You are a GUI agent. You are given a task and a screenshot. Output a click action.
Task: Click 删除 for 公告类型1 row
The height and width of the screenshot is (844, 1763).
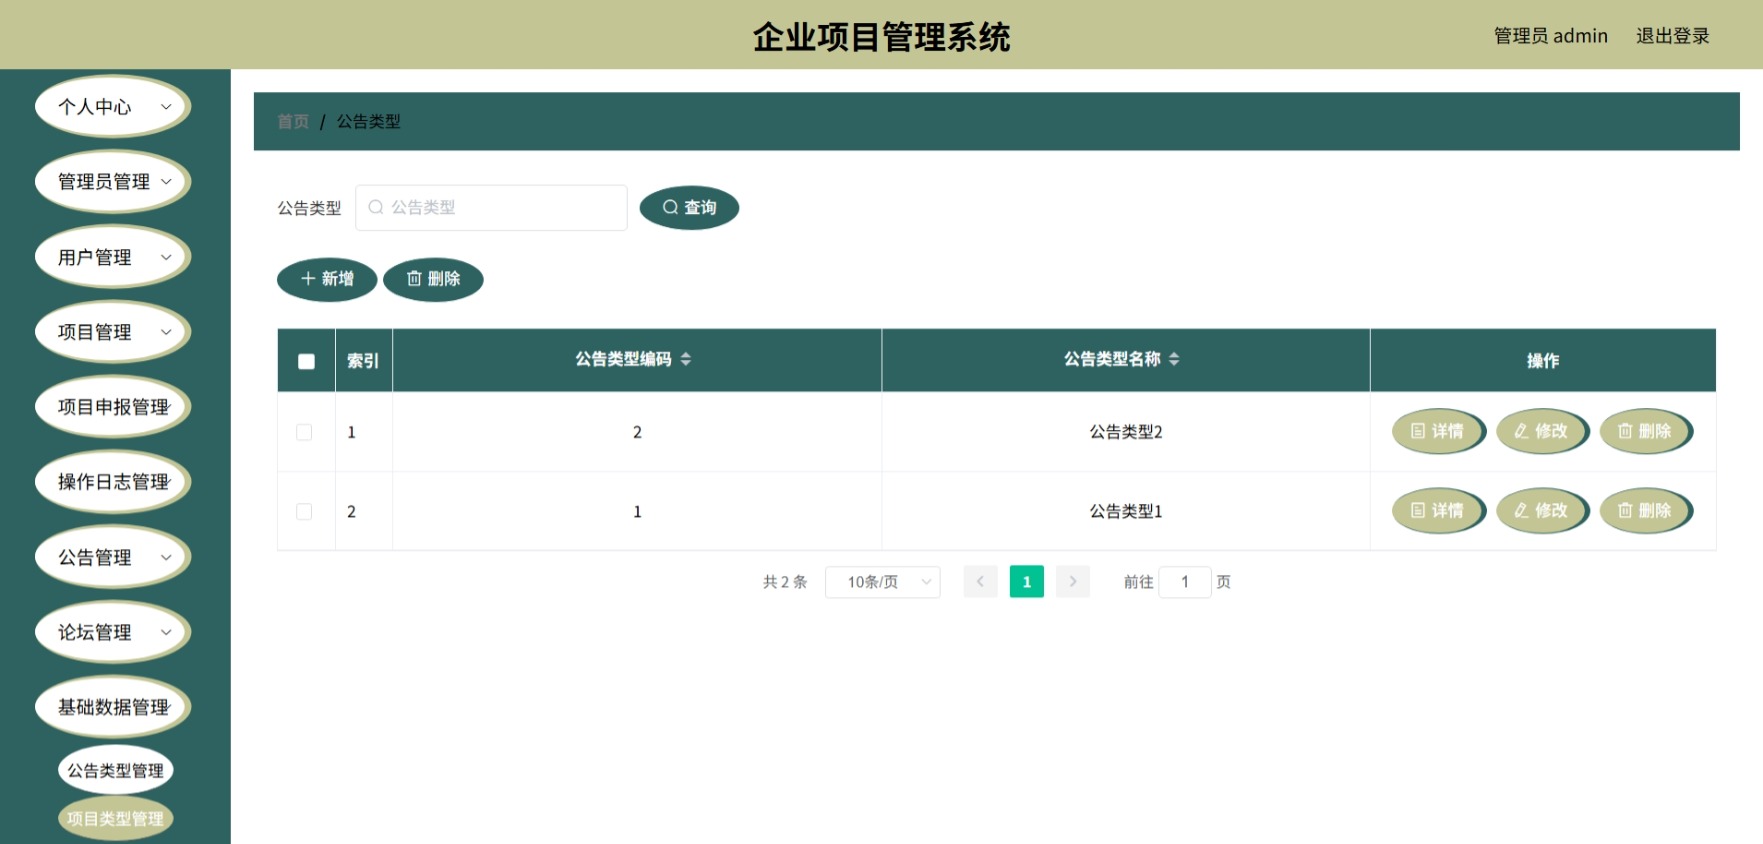tap(1646, 510)
